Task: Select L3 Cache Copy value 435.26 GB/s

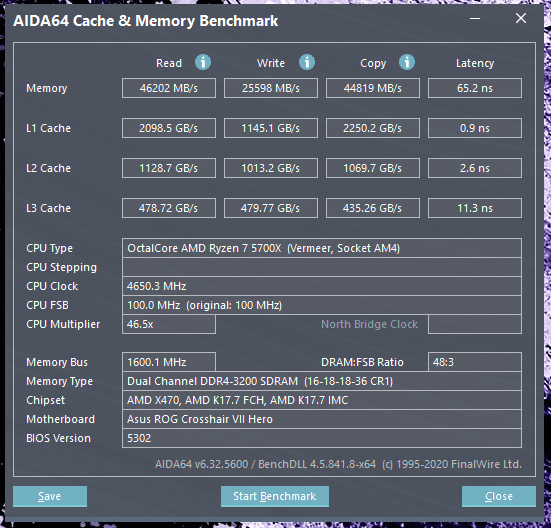Action: pos(372,208)
